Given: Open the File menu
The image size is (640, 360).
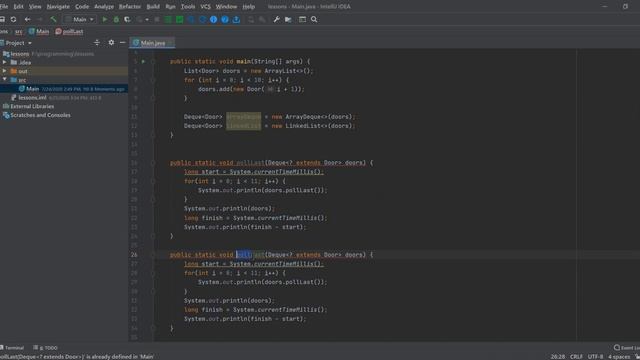Looking at the screenshot, I should (x=4, y=7).
